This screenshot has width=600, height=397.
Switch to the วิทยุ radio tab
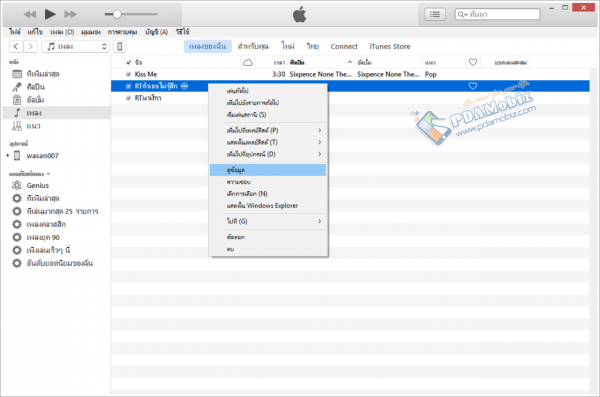313,46
